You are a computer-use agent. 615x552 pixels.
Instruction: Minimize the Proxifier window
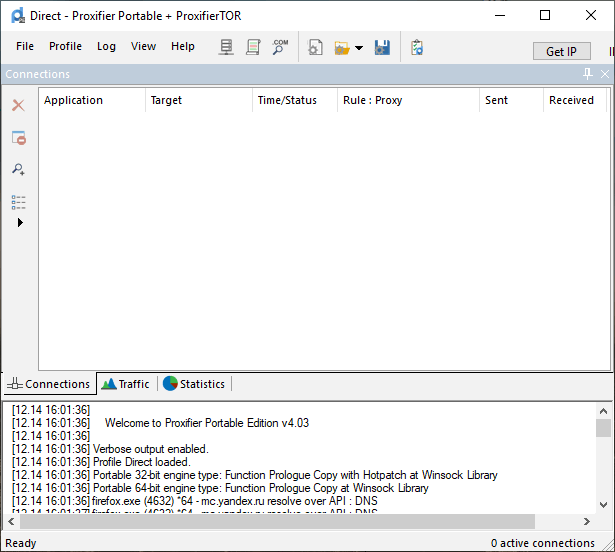(500, 16)
